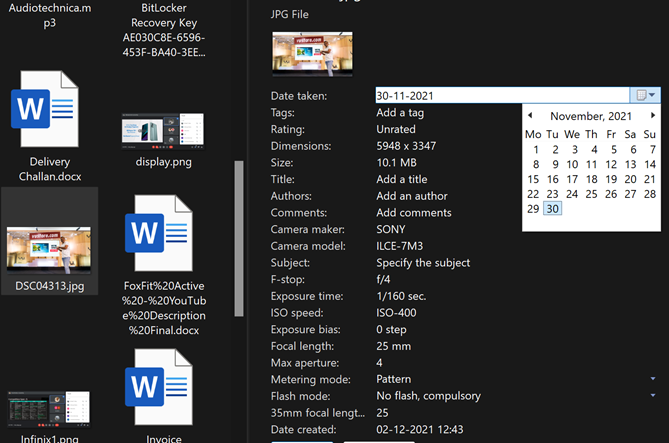Click the No flash, compulsory value

point(428,396)
